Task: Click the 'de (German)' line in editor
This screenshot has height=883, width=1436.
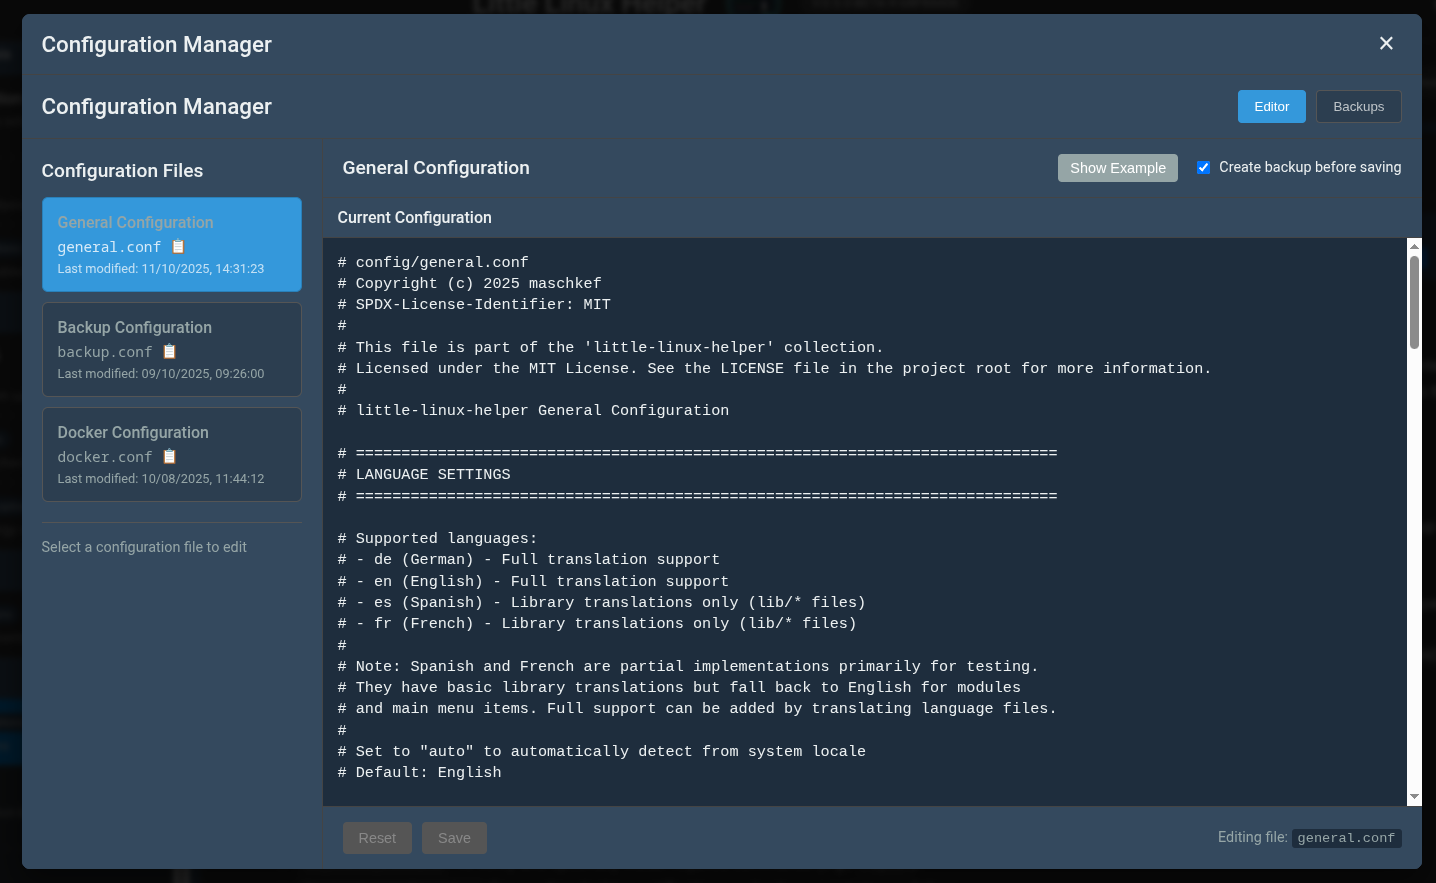Action: pyautogui.click(x=528, y=559)
